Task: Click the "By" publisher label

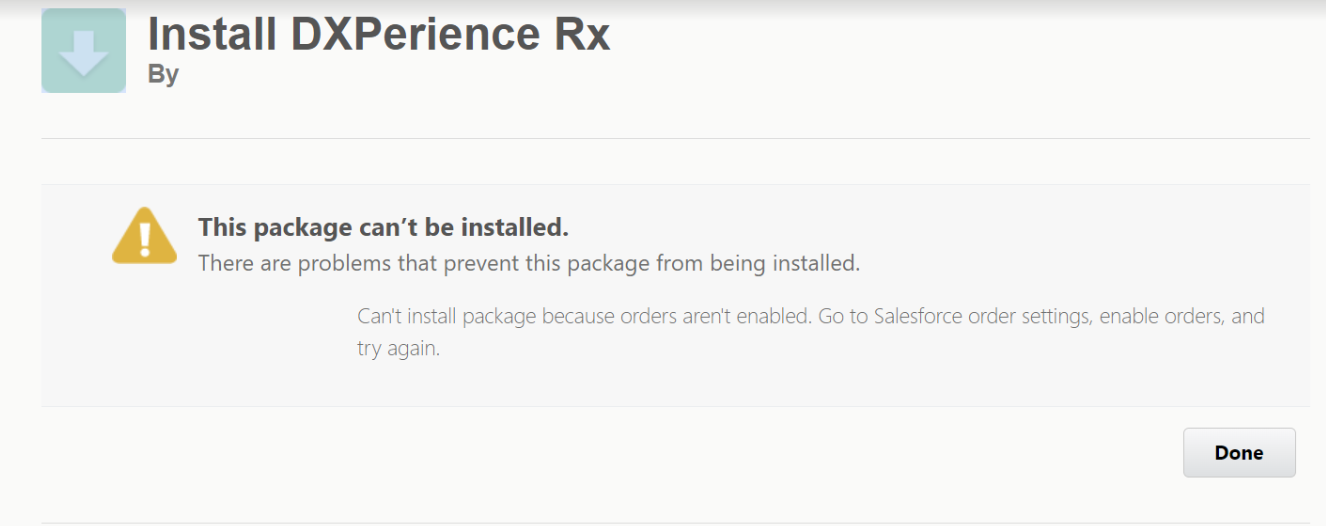Action: click(x=163, y=74)
